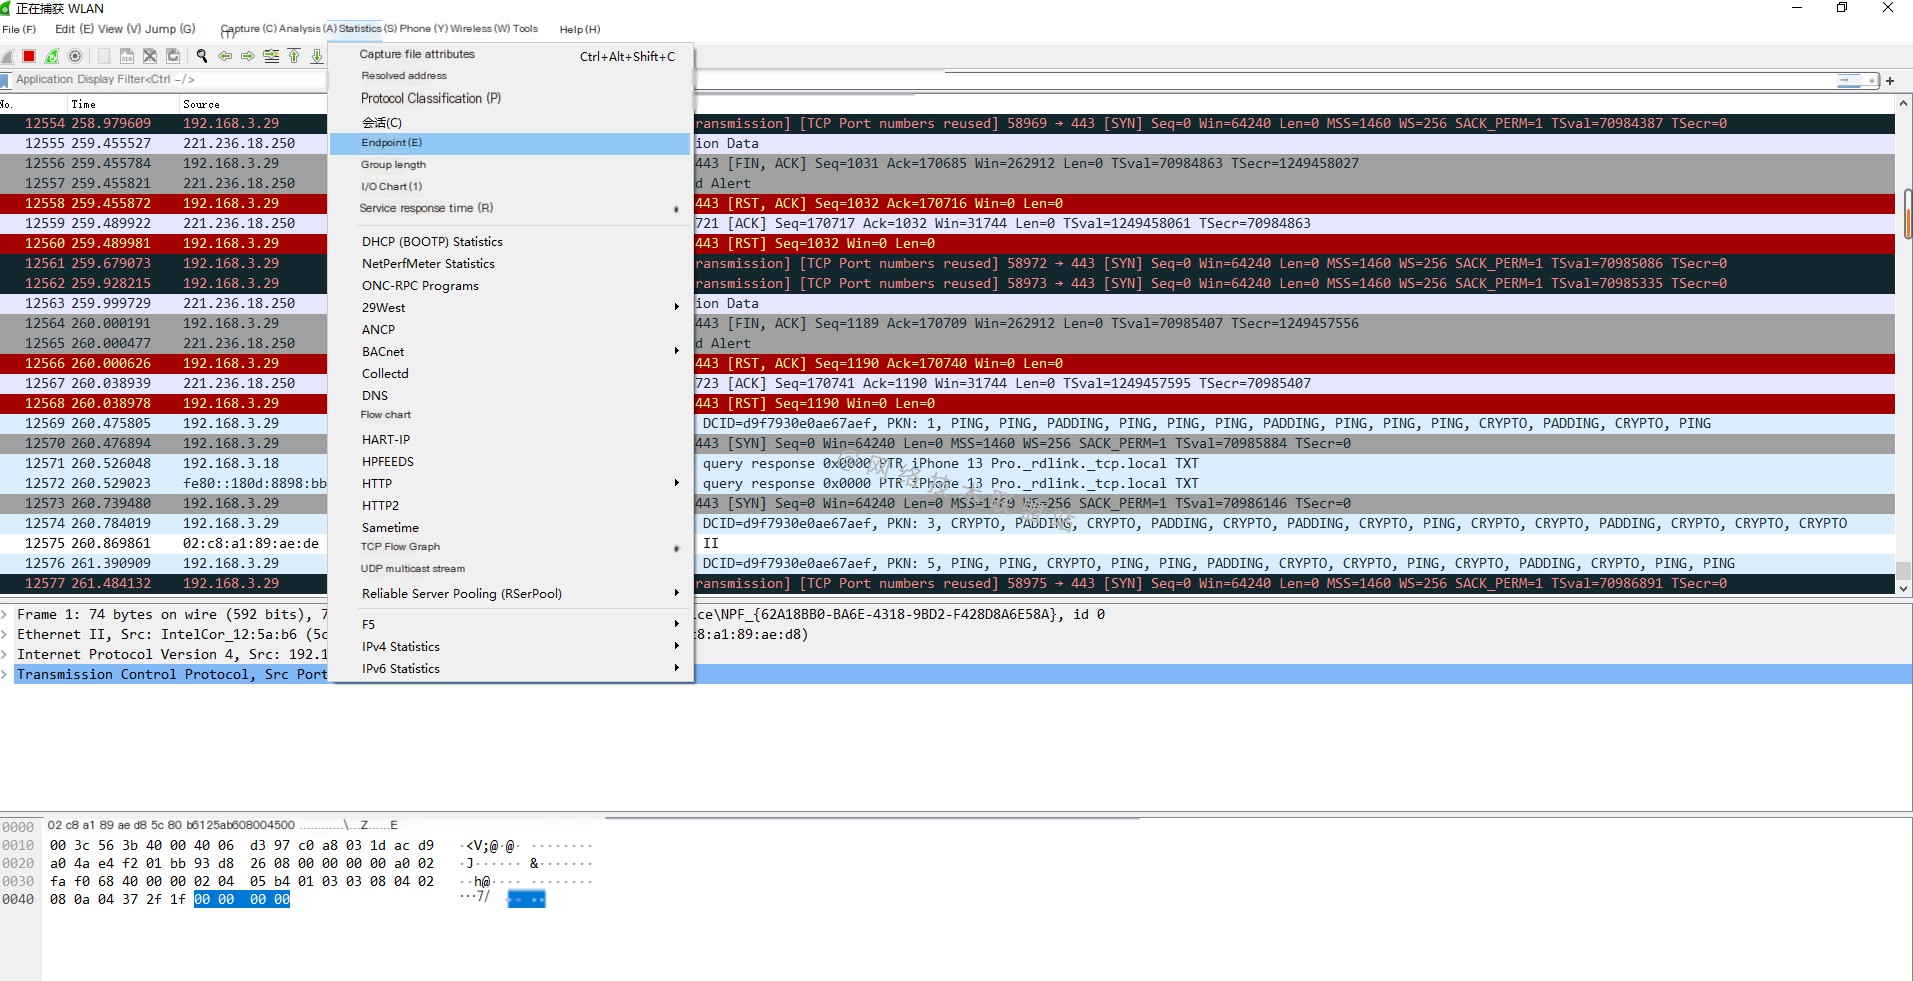Go back with the green left arrow
Screen dimensions: 1913x981
pos(225,56)
